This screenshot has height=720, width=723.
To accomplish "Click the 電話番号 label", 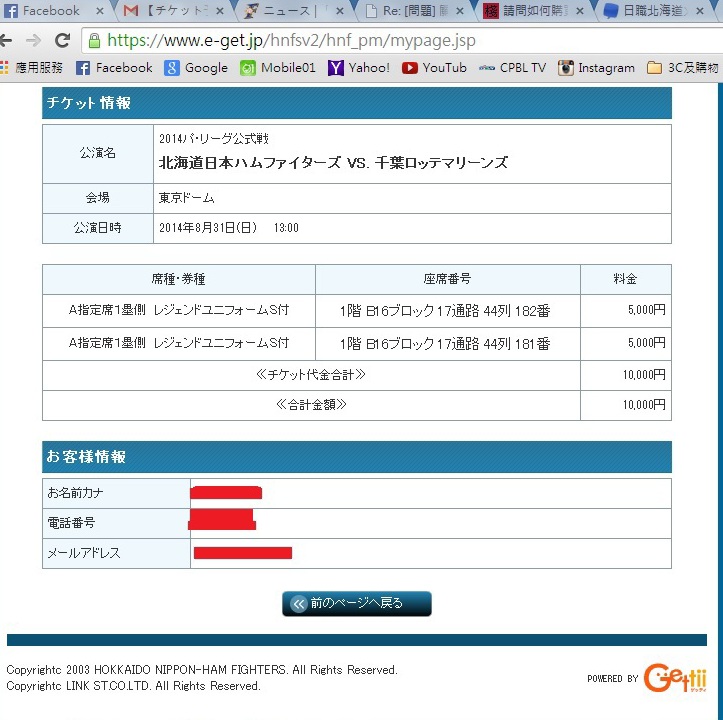I will pyautogui.click(x=71, y=523).
